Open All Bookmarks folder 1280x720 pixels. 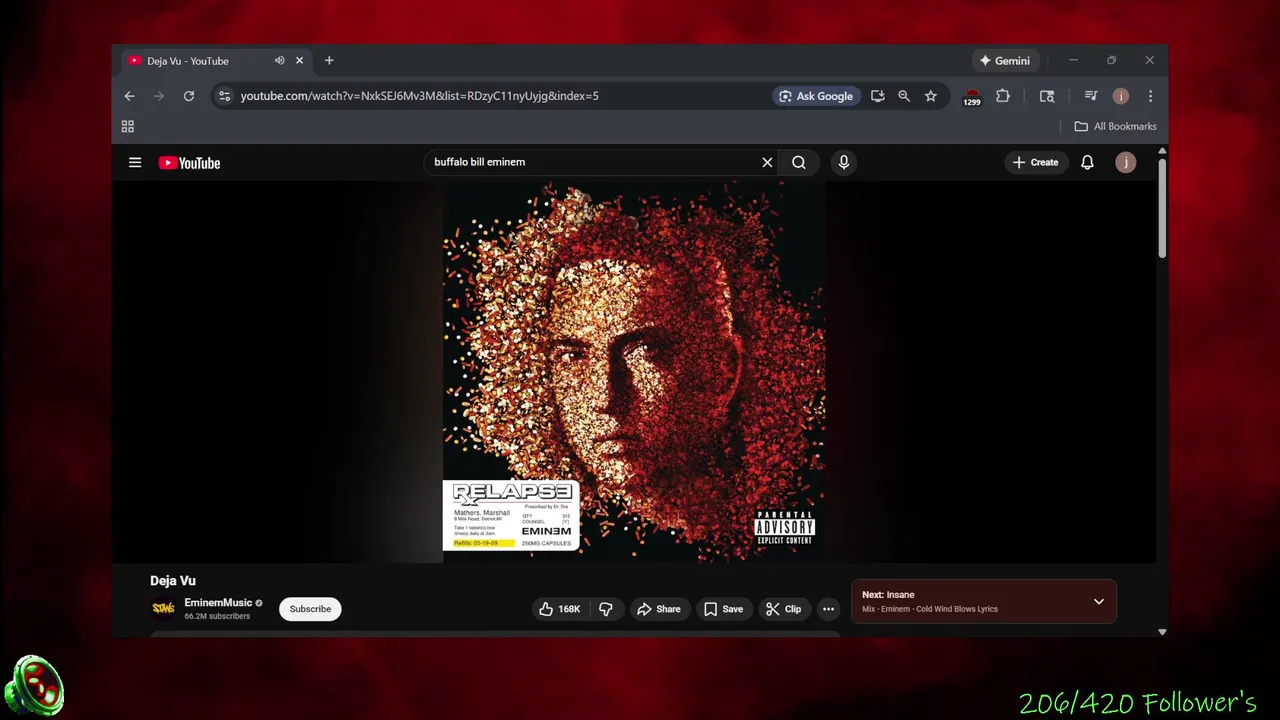[1115, 126]
